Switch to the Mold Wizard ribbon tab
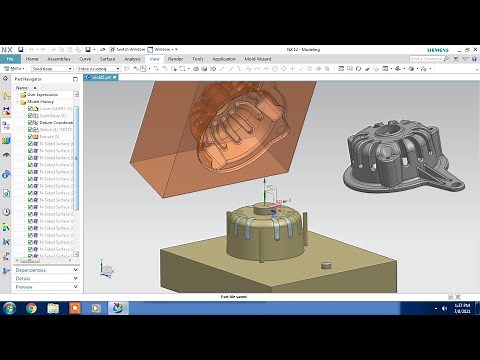480x360 pixels. tap(258, 59)
